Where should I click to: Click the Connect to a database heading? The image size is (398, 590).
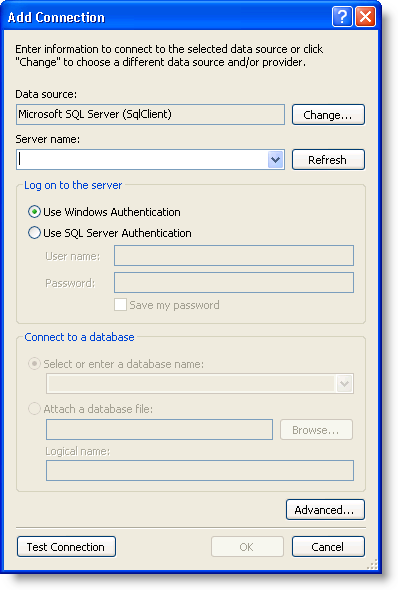click(79, 337)
